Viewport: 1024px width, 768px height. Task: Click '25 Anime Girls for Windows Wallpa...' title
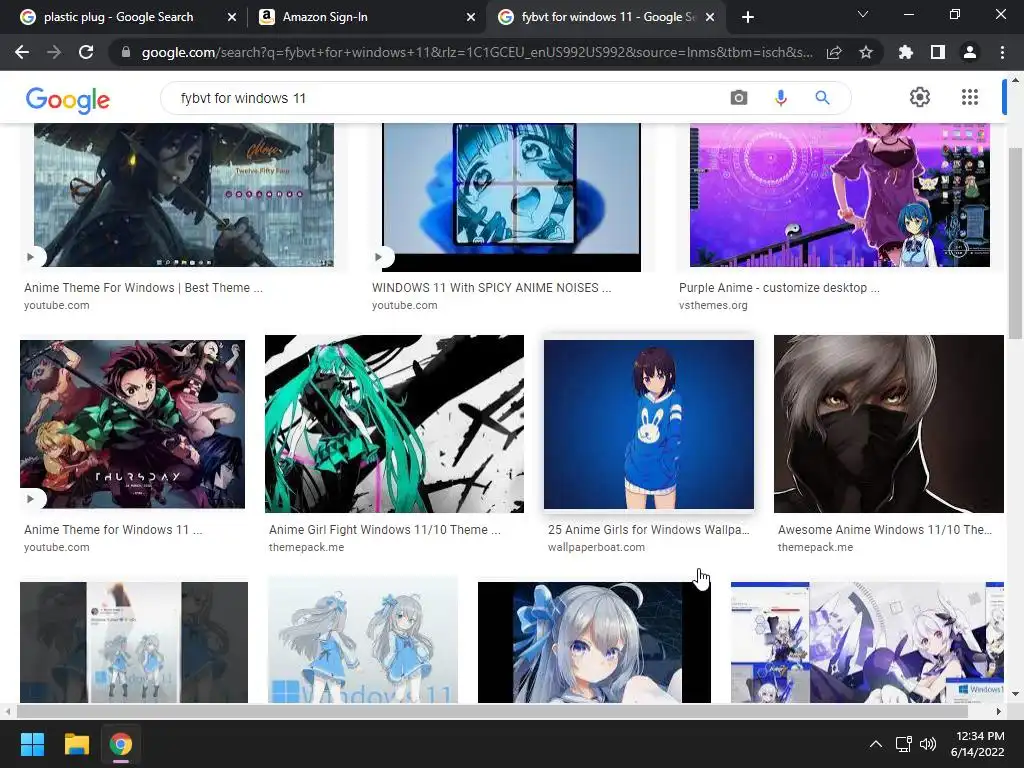pyautogui.click(x=648, y=530)
